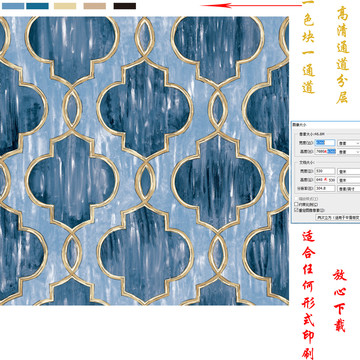Select the dark teal-blue color swatch
Screen dimensions: 360x360
click(37, 6)
